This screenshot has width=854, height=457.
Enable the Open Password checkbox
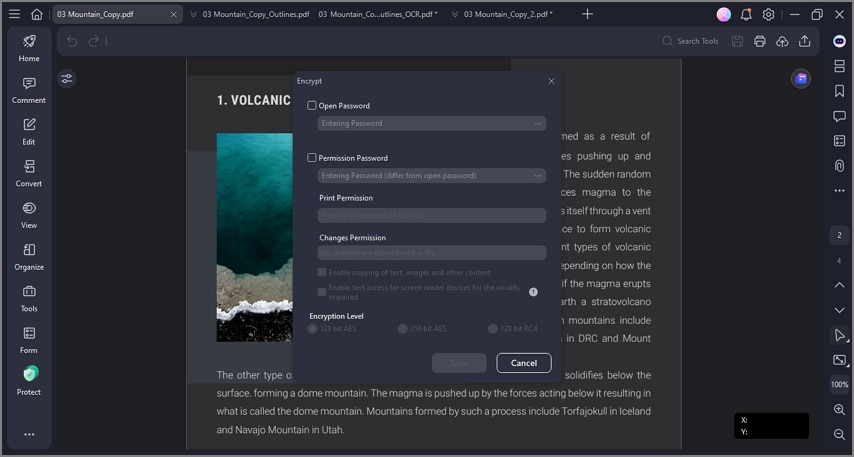(x=312, y=106)
